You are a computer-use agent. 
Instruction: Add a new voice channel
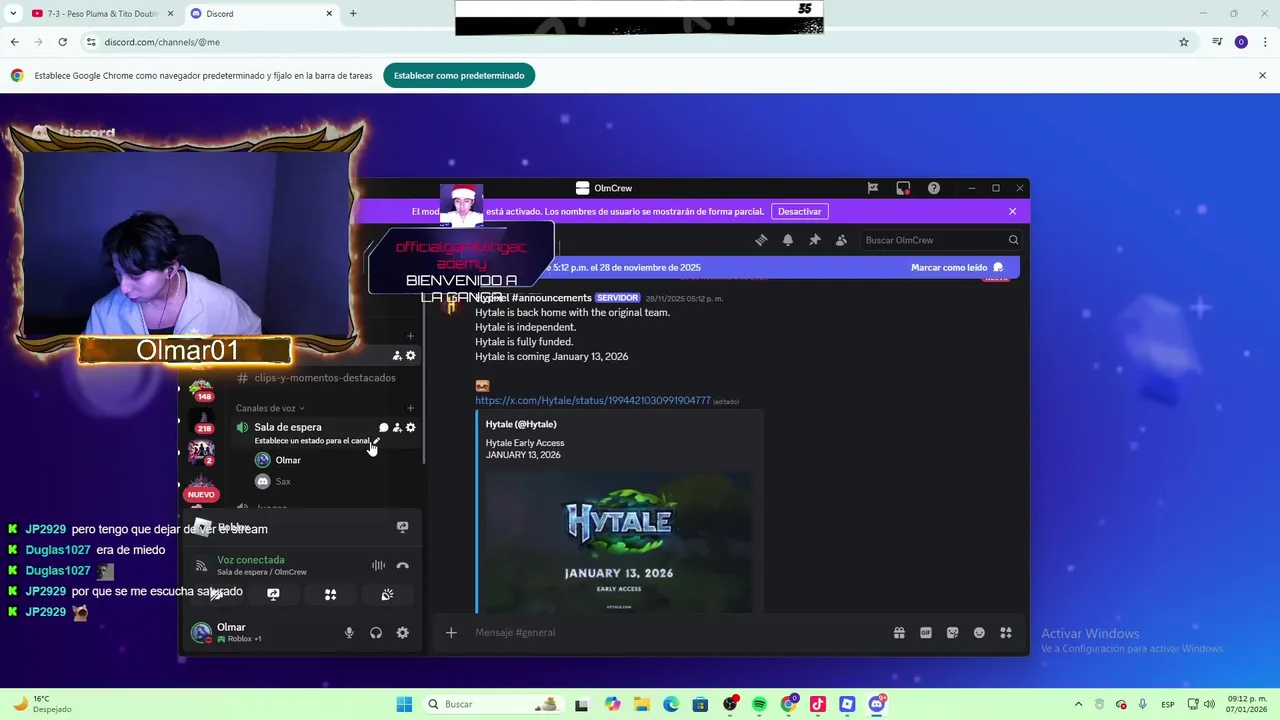(410, 408)
